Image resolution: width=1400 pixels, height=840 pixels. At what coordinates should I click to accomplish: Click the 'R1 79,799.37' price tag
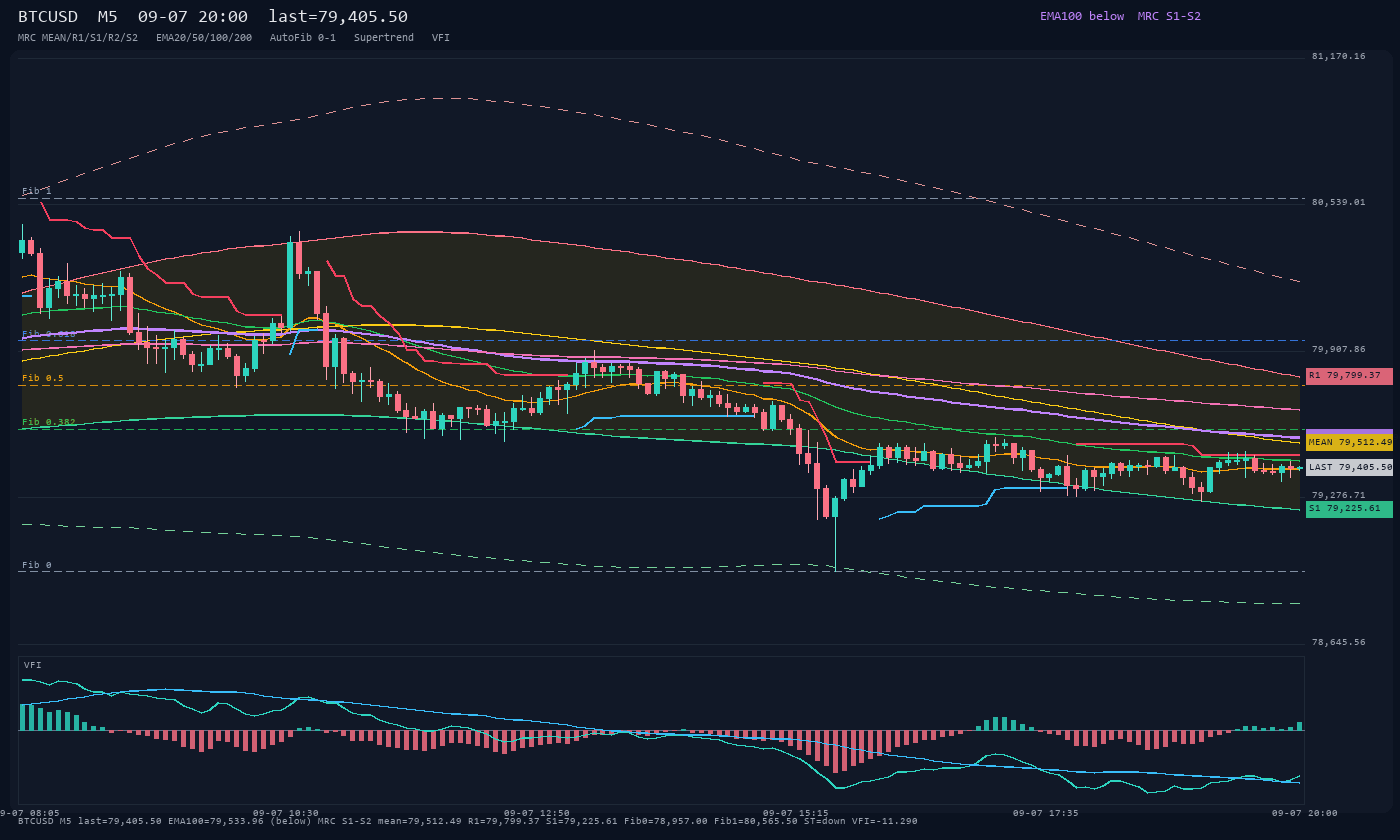click(1349, 376)
